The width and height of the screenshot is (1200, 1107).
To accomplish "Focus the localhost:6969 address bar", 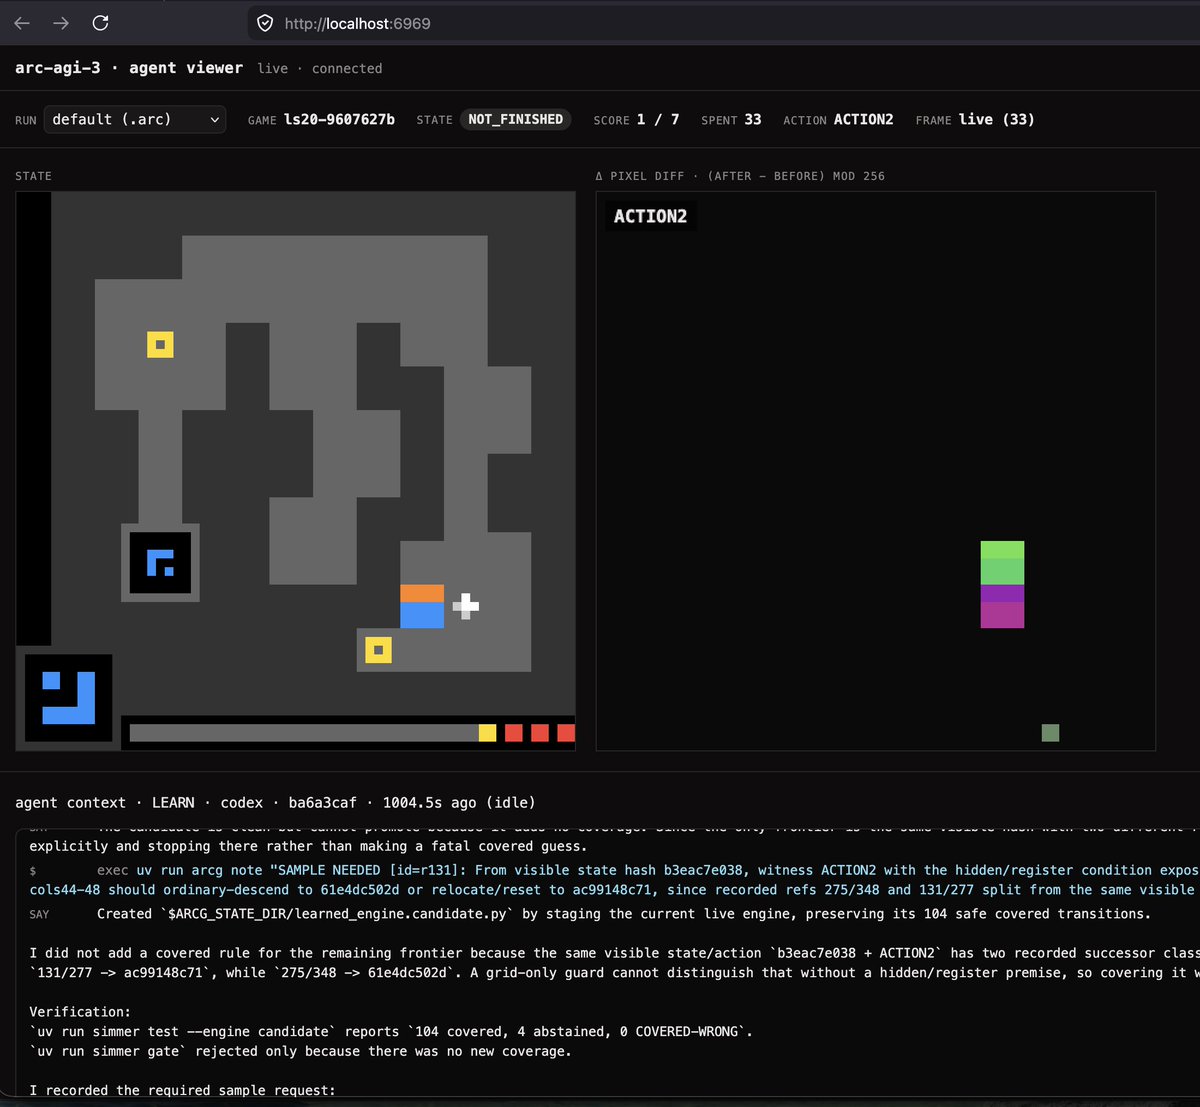I will (724, 23).
